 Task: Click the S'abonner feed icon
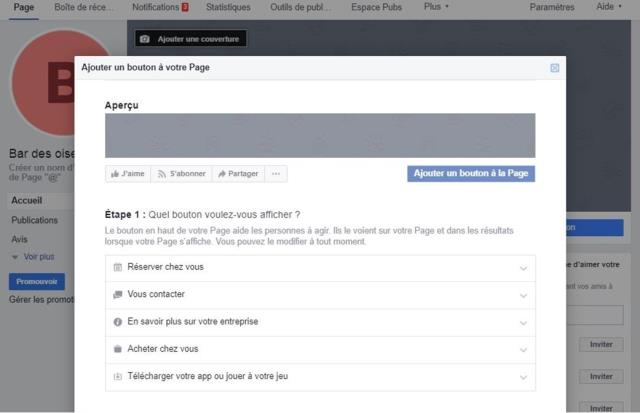(x=162, y=174)
